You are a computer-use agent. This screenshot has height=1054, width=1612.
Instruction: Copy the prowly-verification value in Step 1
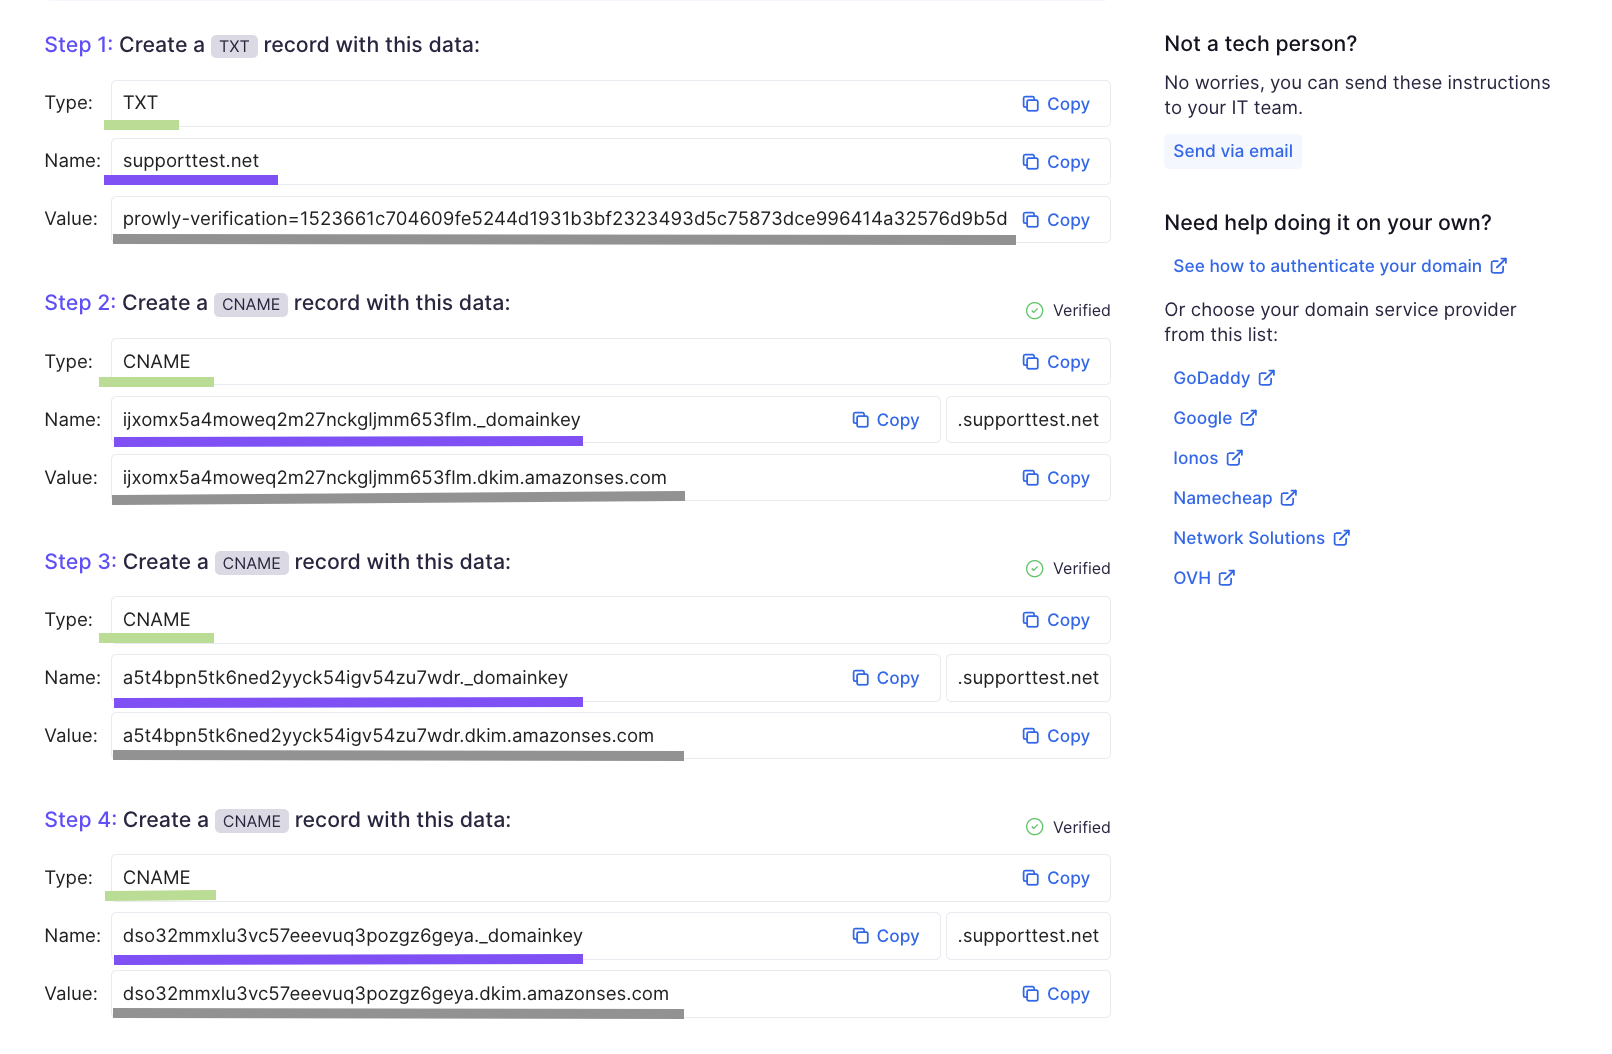(x=1055, y=220)
